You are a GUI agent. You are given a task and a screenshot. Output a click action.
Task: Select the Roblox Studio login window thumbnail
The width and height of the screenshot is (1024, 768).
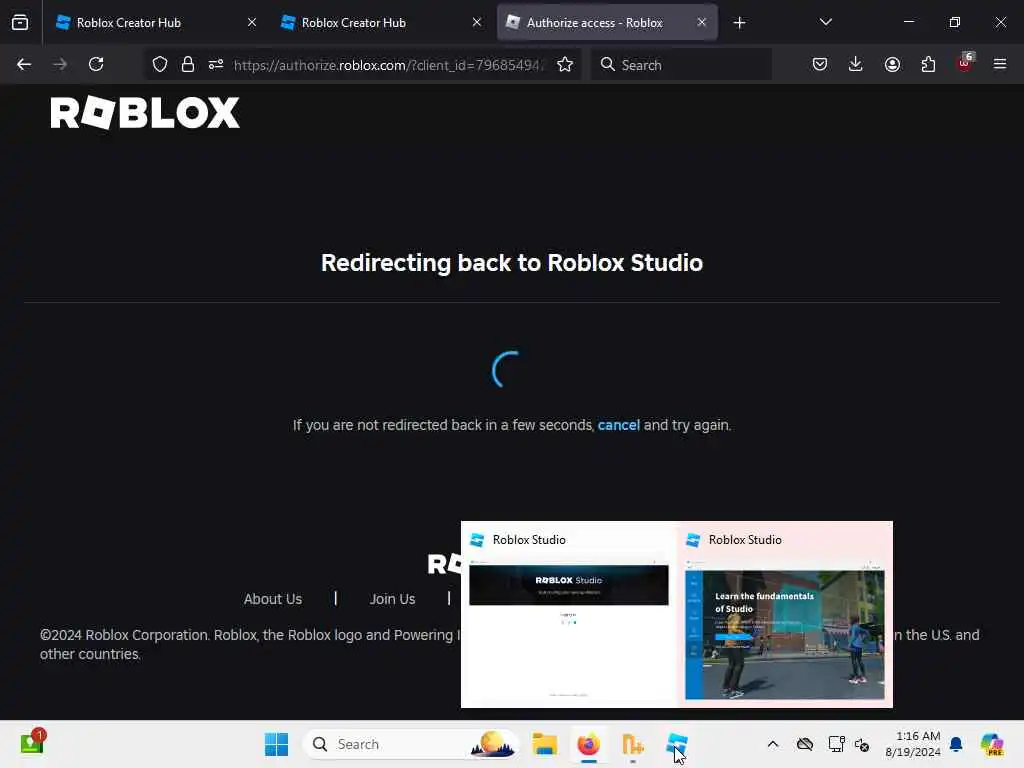tap(569, 615)
